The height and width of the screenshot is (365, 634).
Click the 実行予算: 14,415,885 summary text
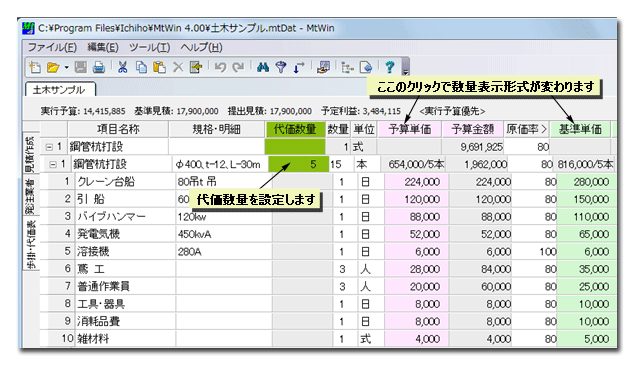(83, 111)
